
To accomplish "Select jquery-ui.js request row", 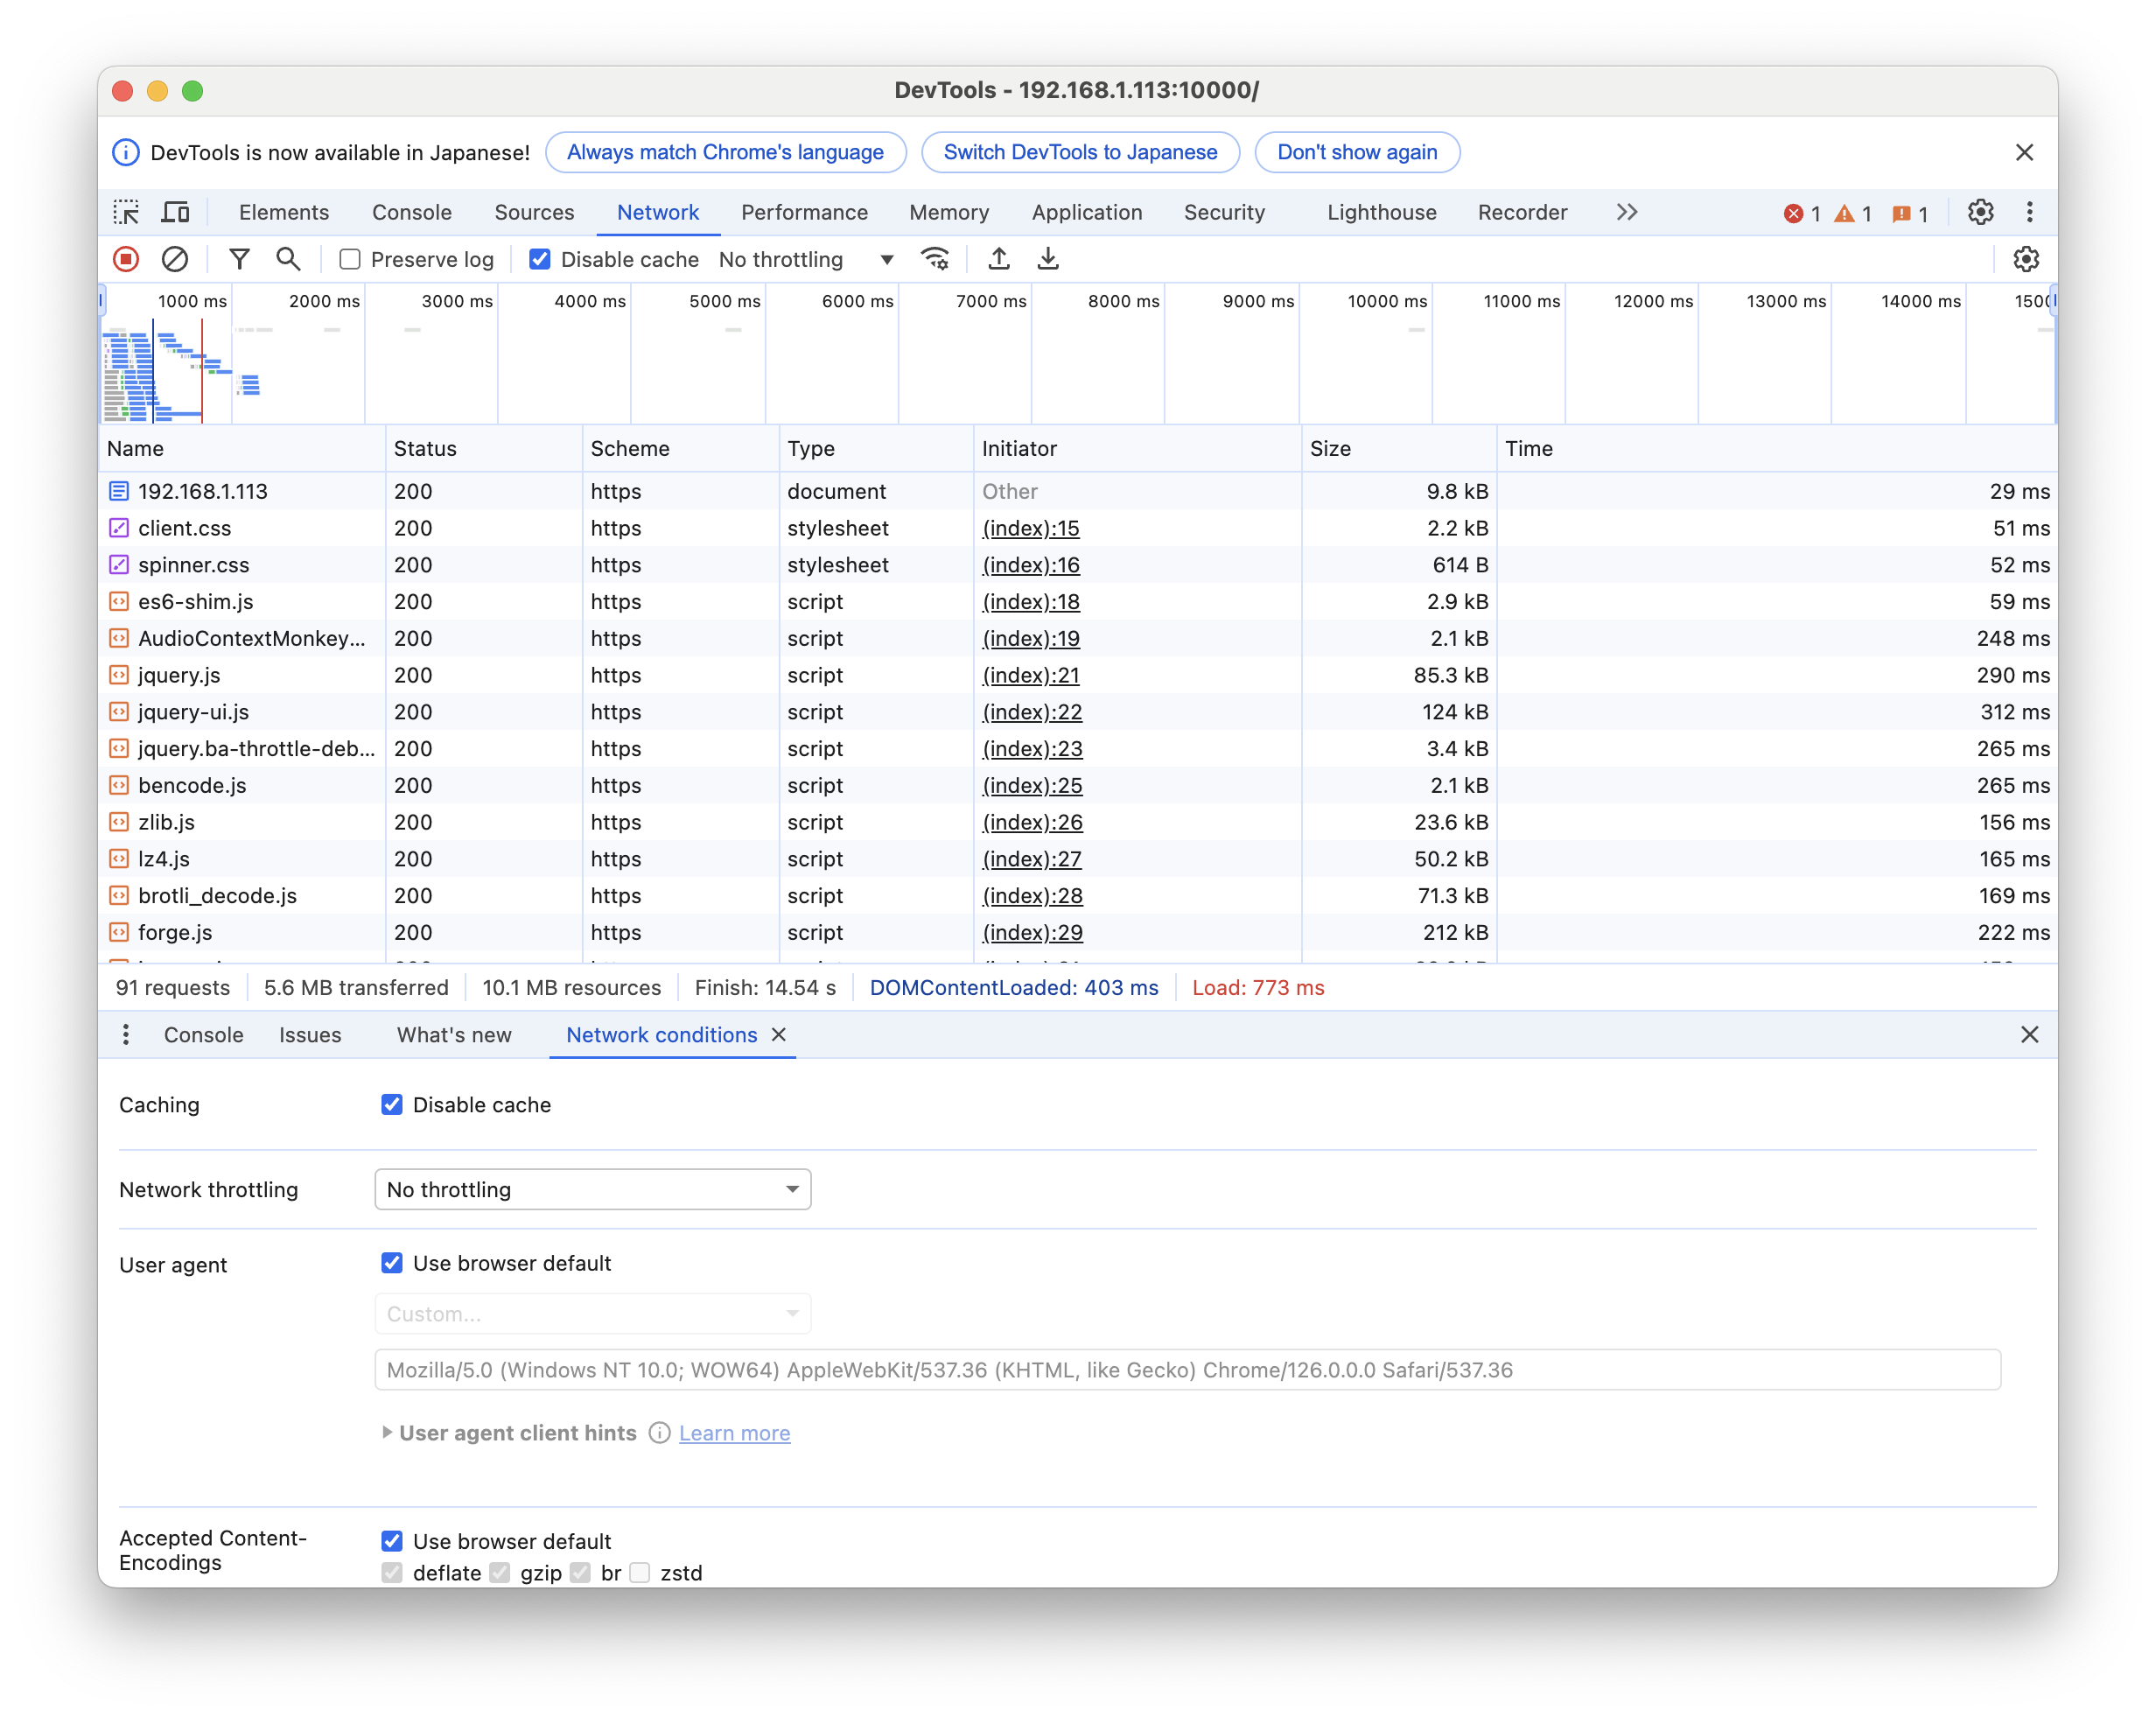I will [194, 712].
